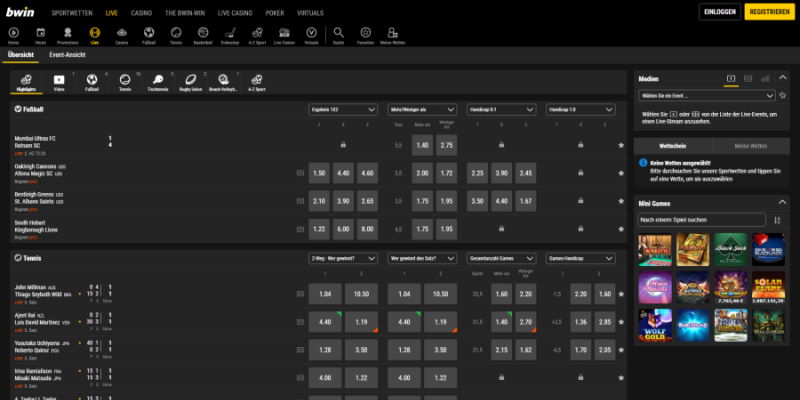The image size is (800, 400).
Task: Favorite the John Millman tennis match
Action: pos(621,294)
